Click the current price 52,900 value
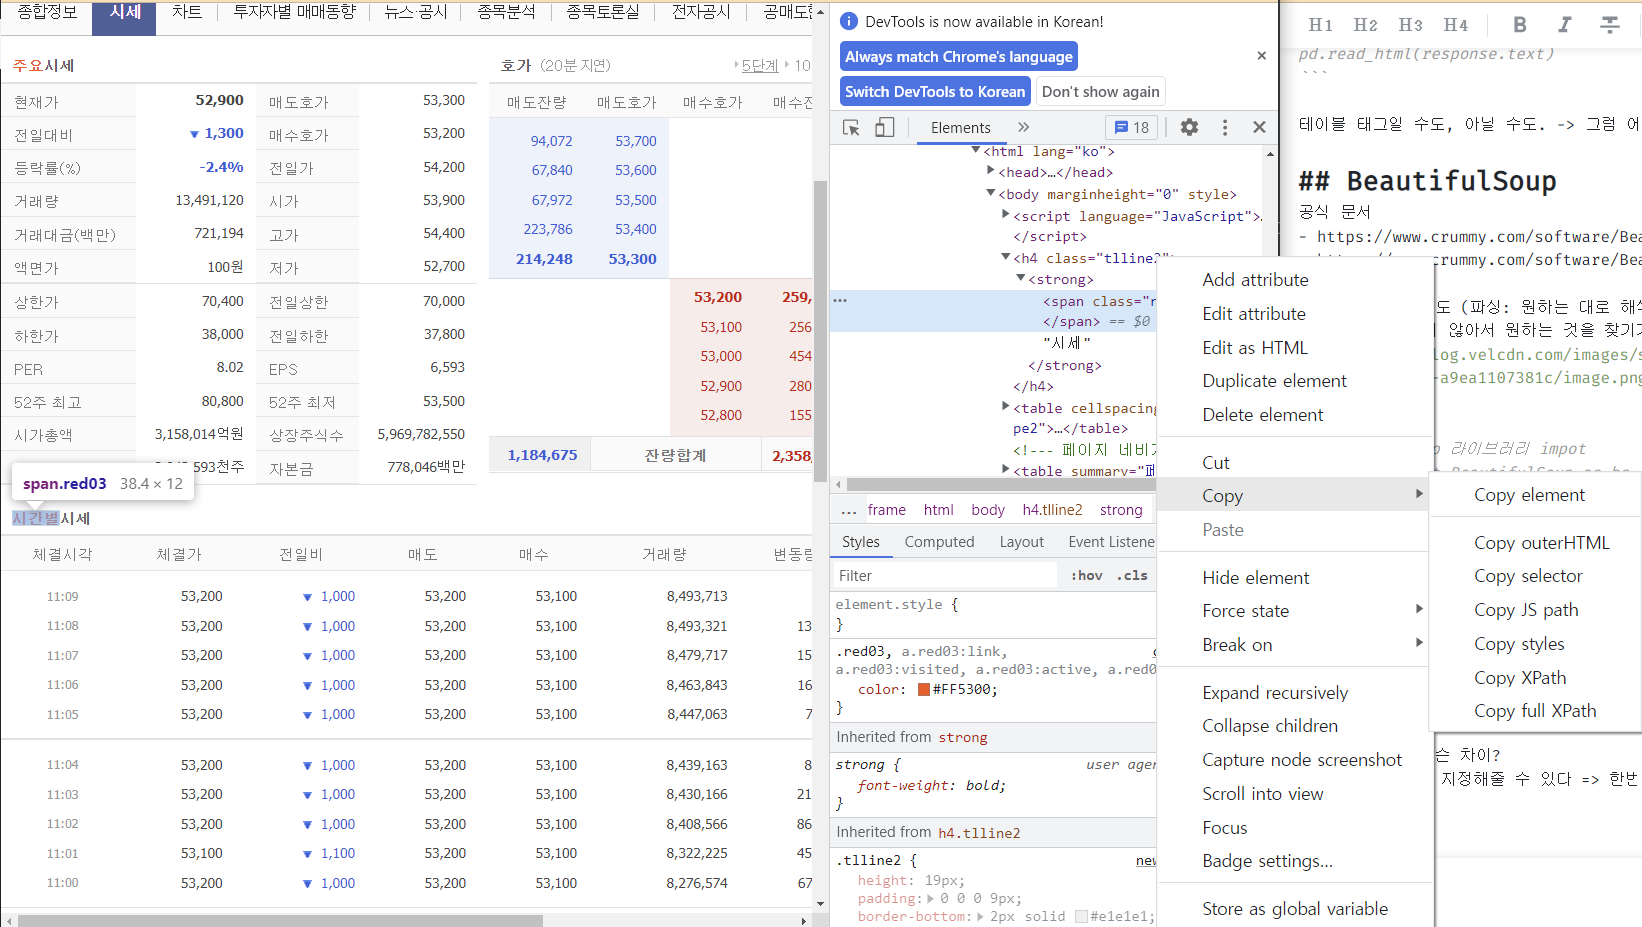 (x=219, y=100)
